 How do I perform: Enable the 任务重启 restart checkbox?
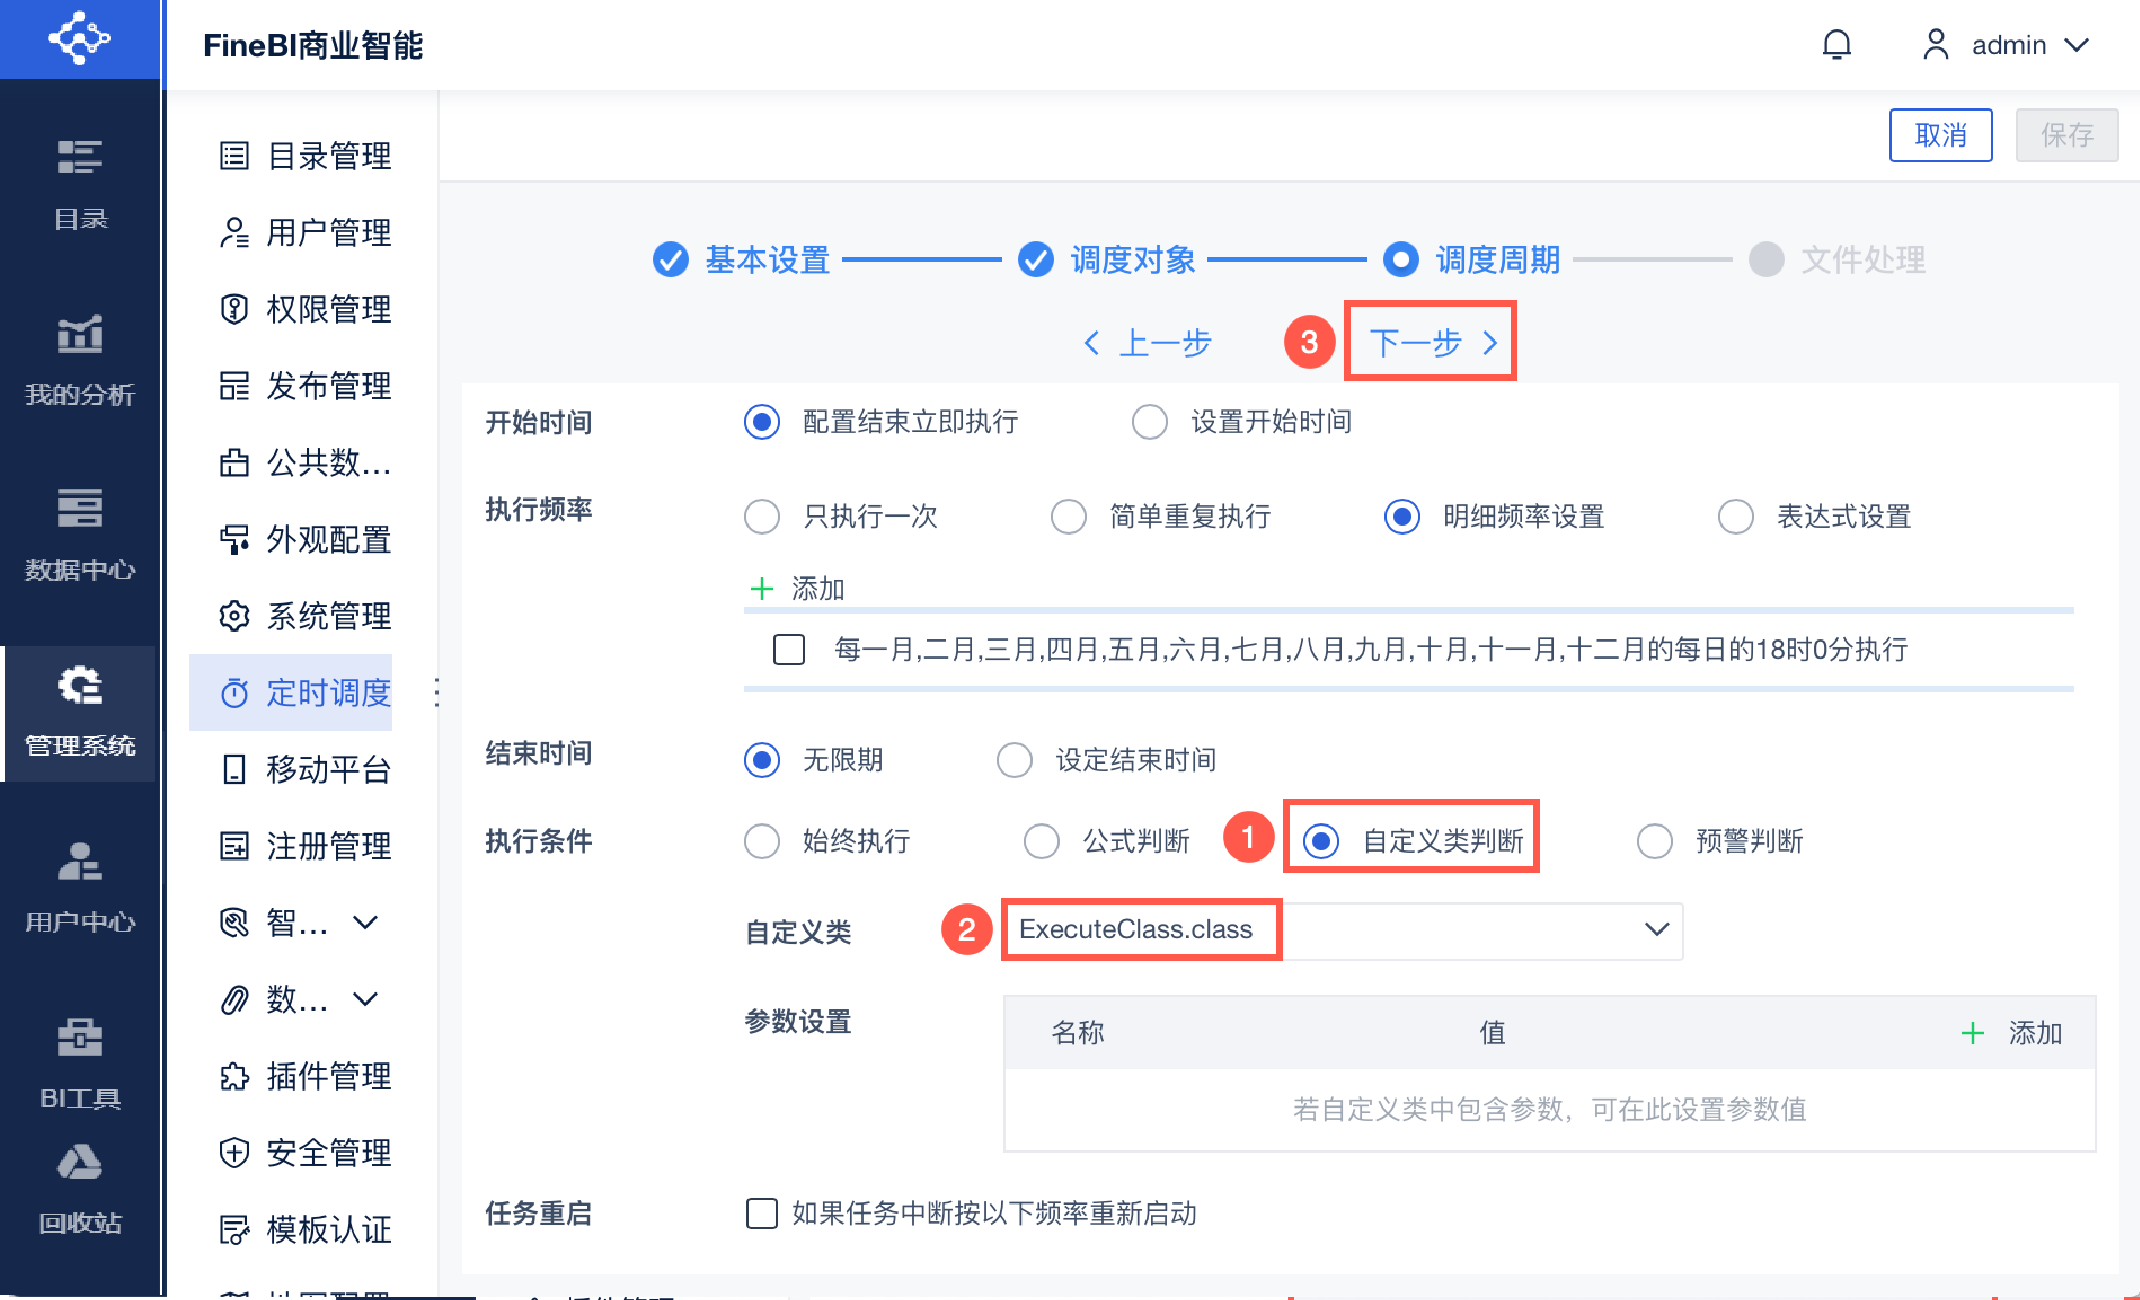(762, 1213)
